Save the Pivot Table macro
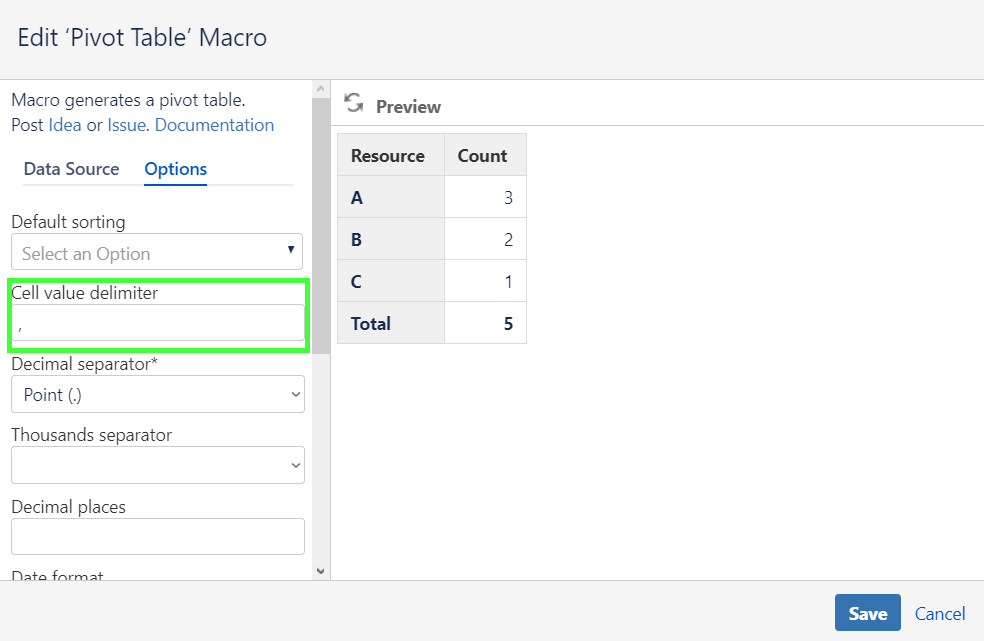984x641 pixels. 866,613
